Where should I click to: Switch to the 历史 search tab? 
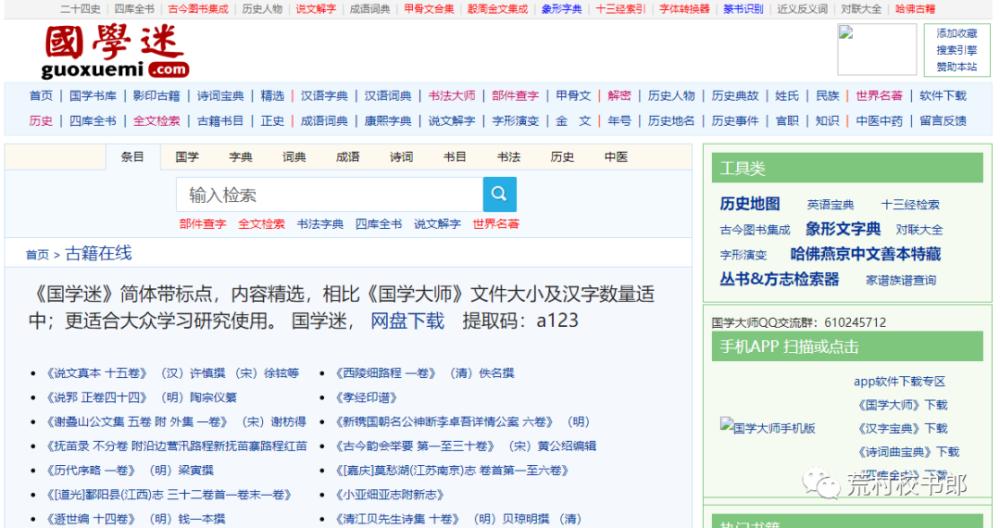tap(562, 157)
